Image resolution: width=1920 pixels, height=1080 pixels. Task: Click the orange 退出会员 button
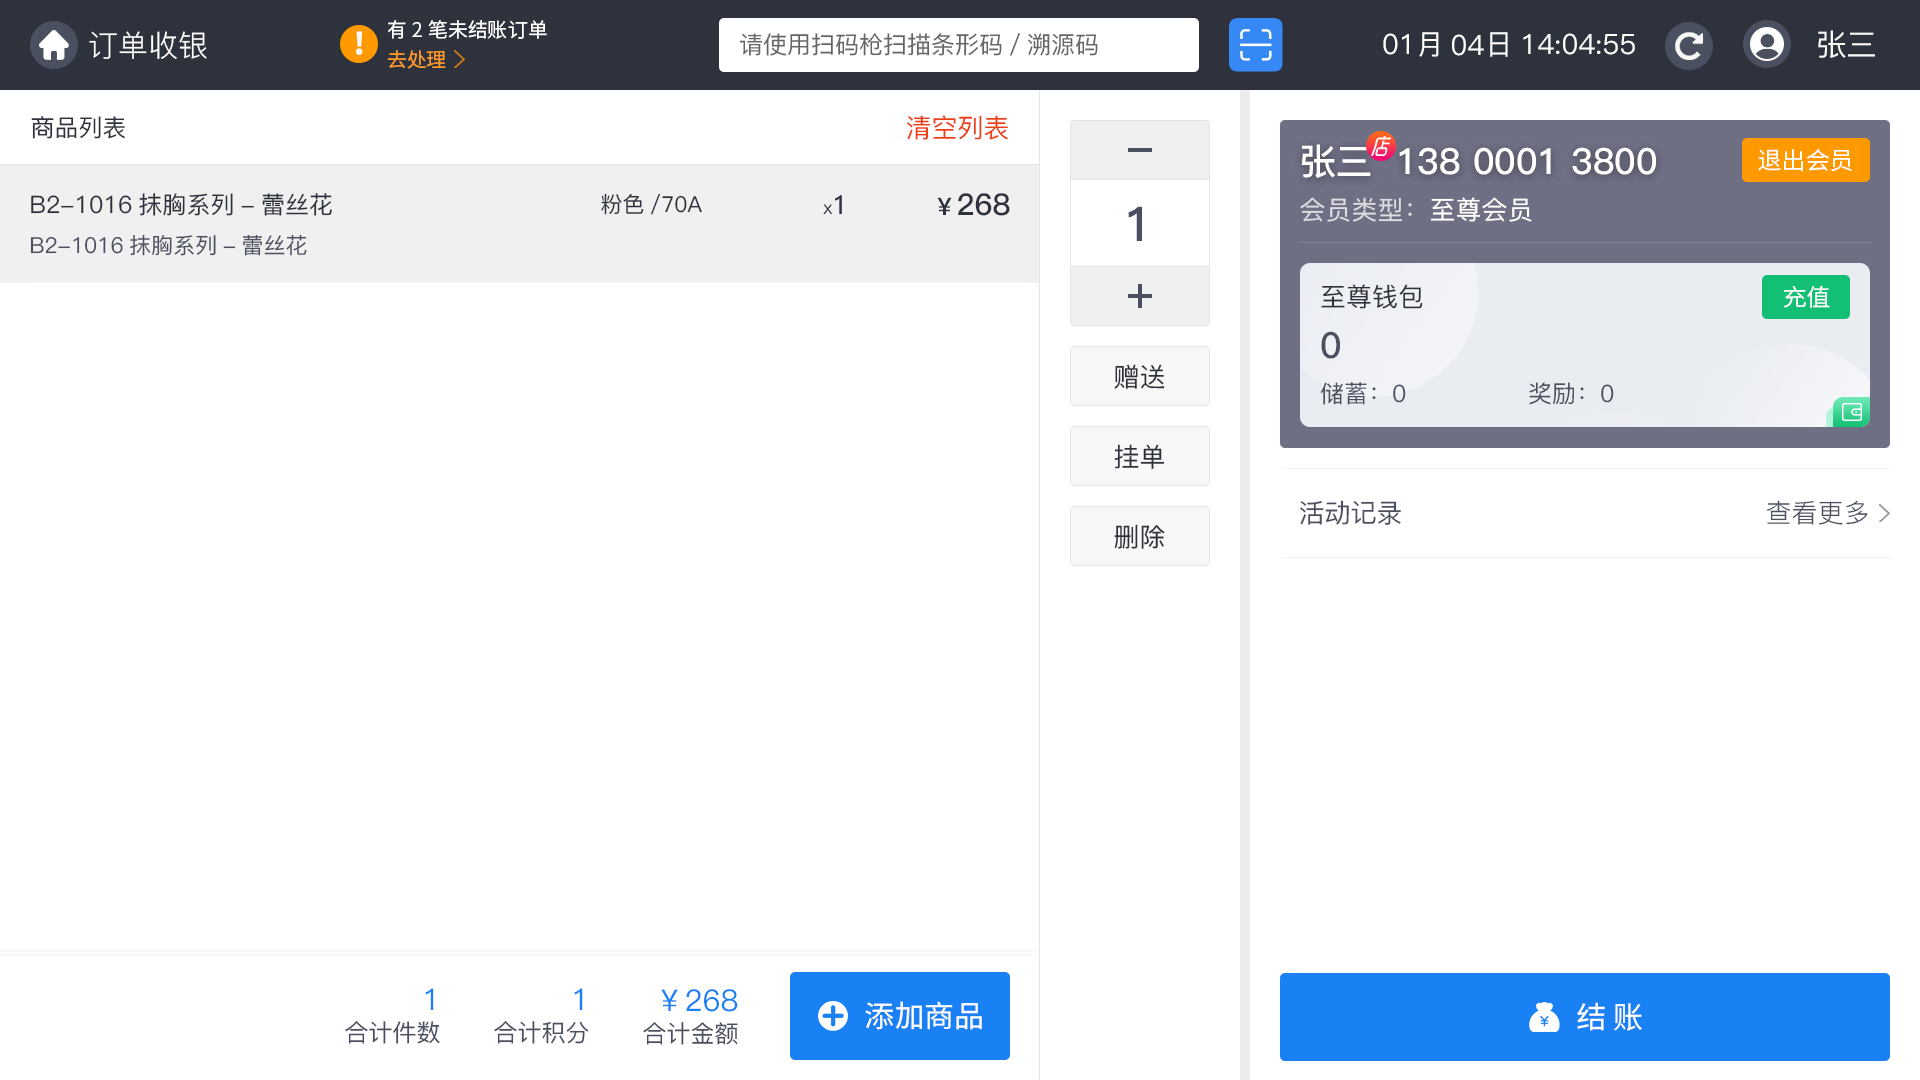pyautogui.click(x=1805, y=160)
